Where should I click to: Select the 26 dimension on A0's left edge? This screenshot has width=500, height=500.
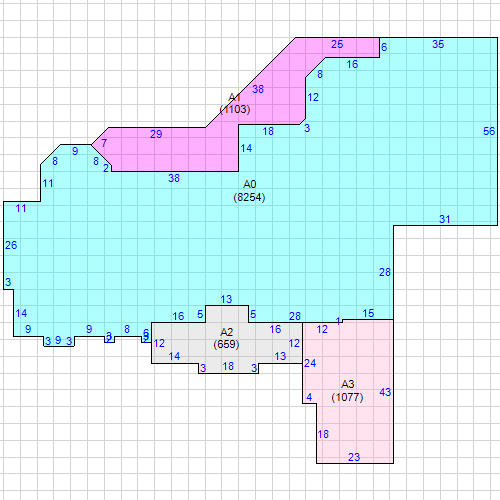coord(11,245)
